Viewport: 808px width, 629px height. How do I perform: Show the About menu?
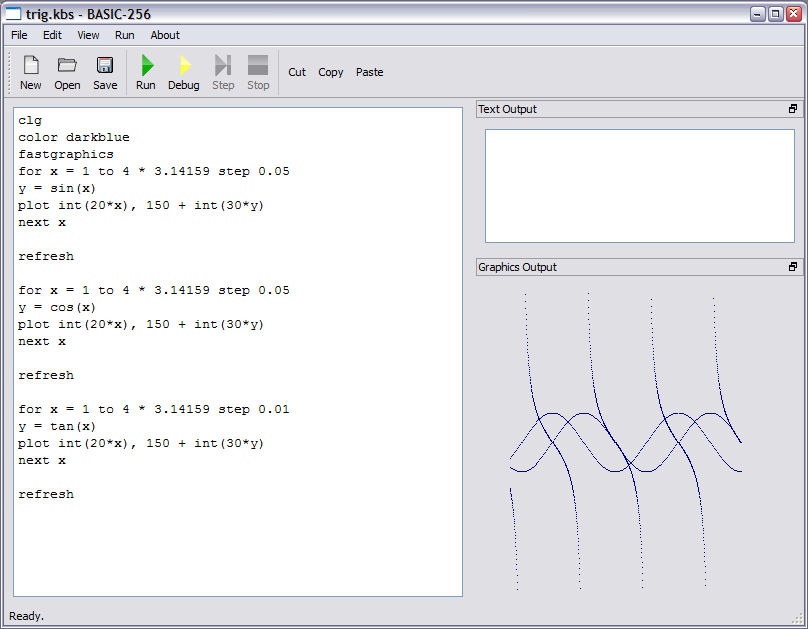[x=165, y=35]
